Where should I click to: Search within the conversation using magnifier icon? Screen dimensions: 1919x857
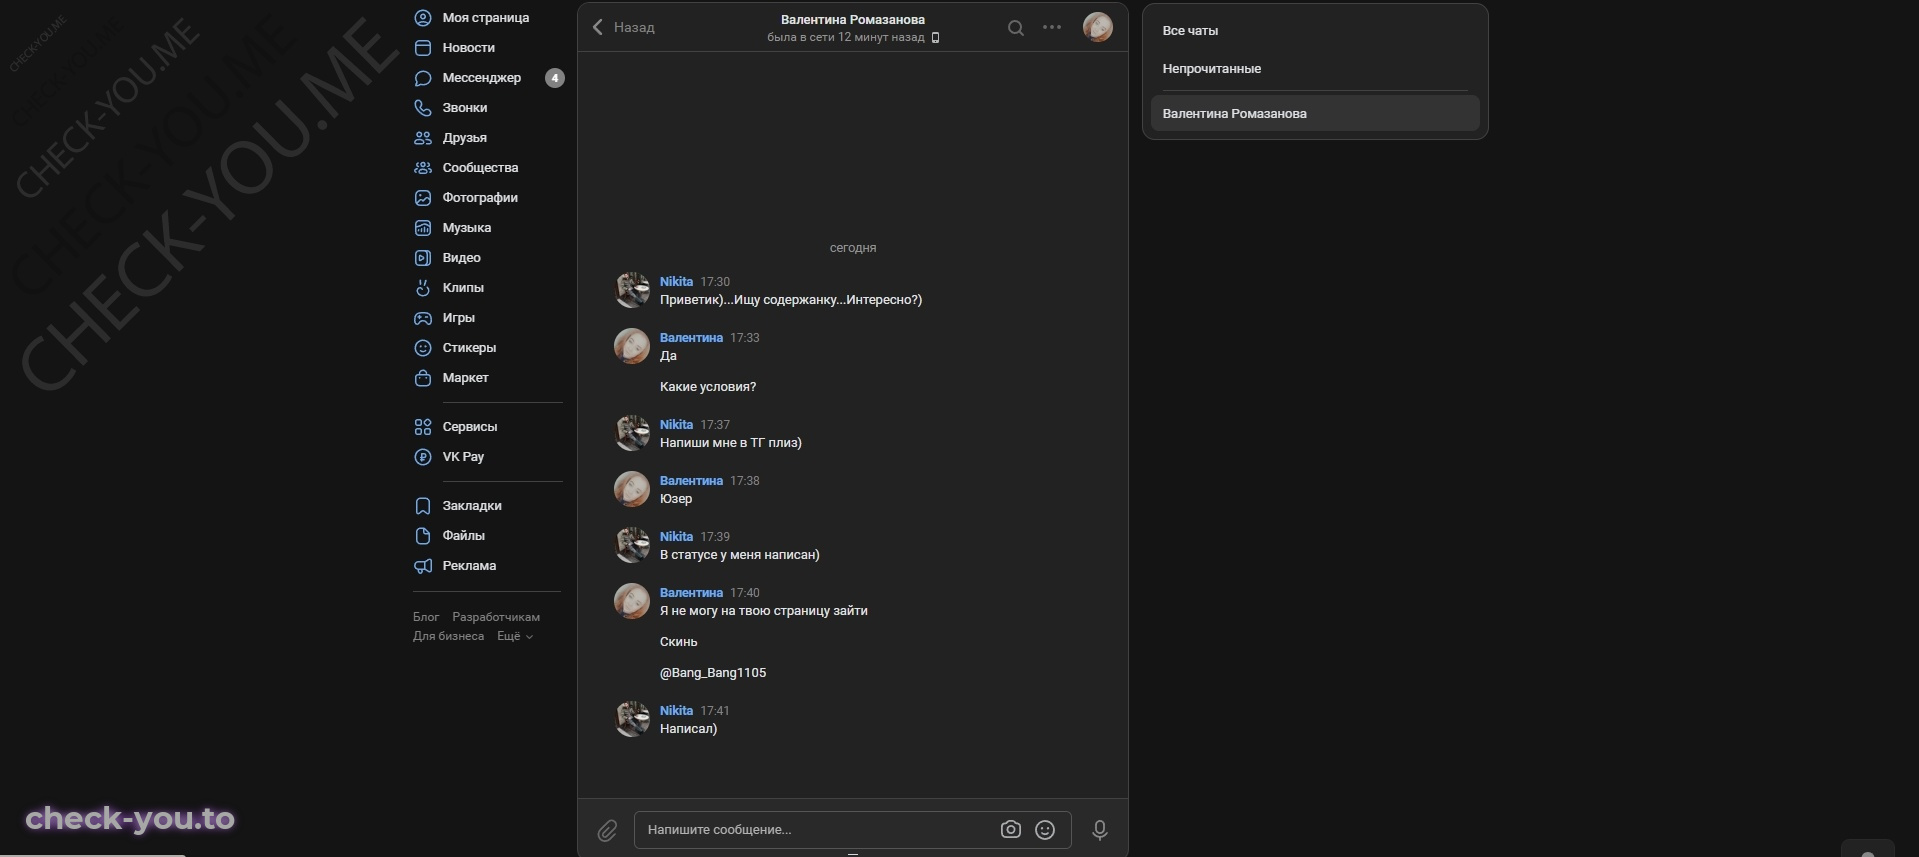pos(1016,28)
